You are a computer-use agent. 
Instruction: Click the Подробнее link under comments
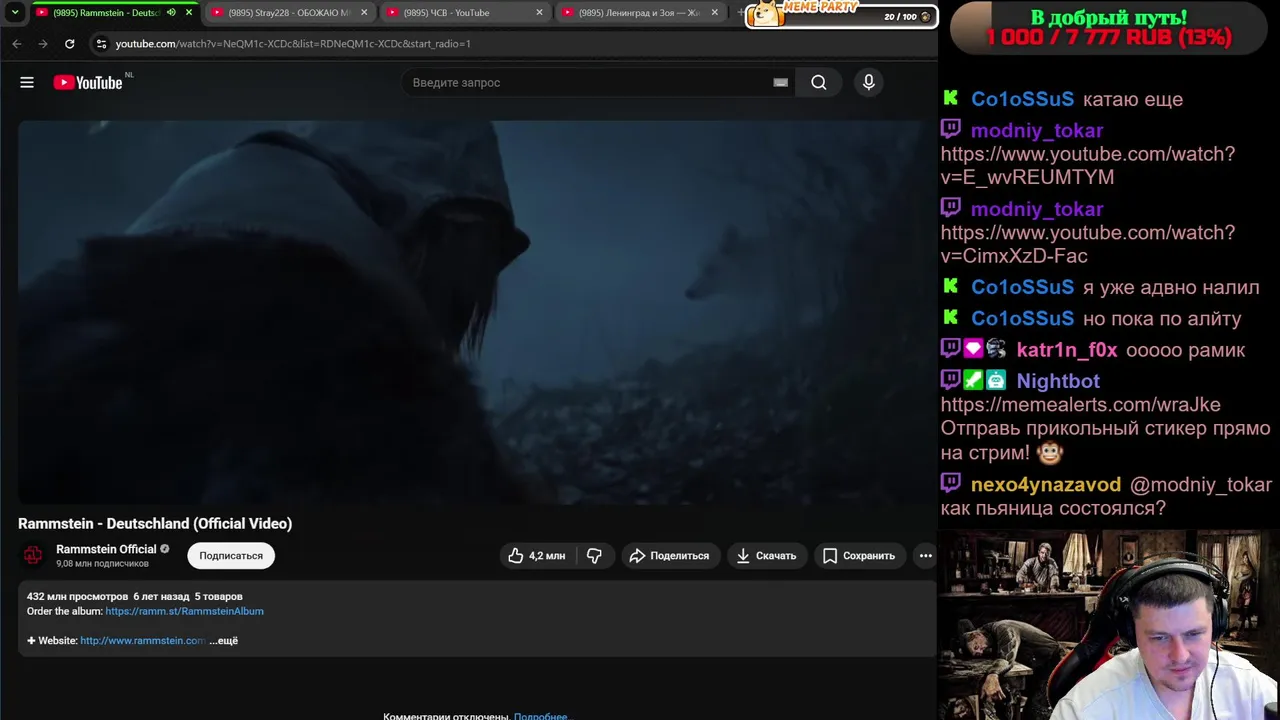[540, 716]
